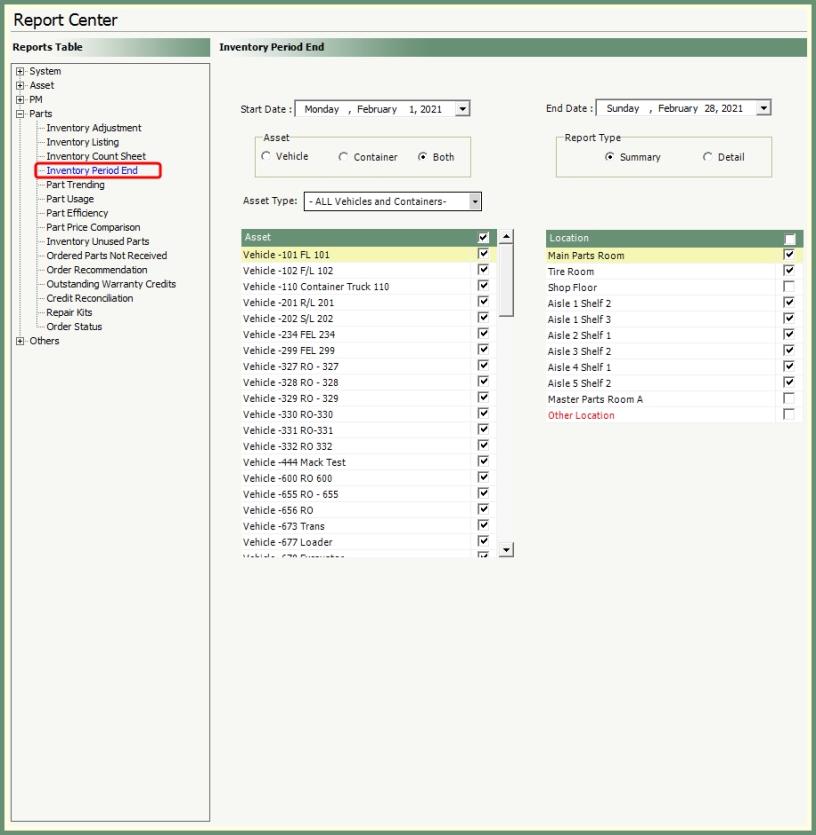816x835 pixels.
Task: Toggle the select-all Asset header checkbox
Action: click(x=484, y=238)
